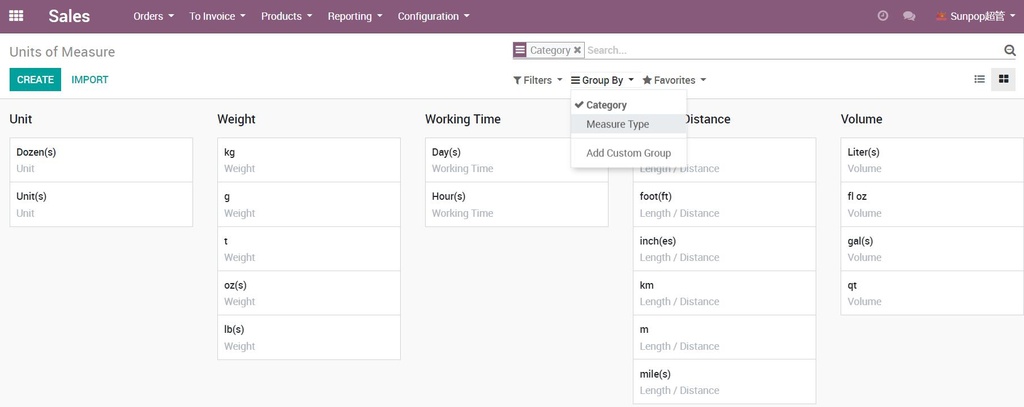Open the qt card
The width and height of the screenshot is (1024, 407).
[x=932, y=293]
